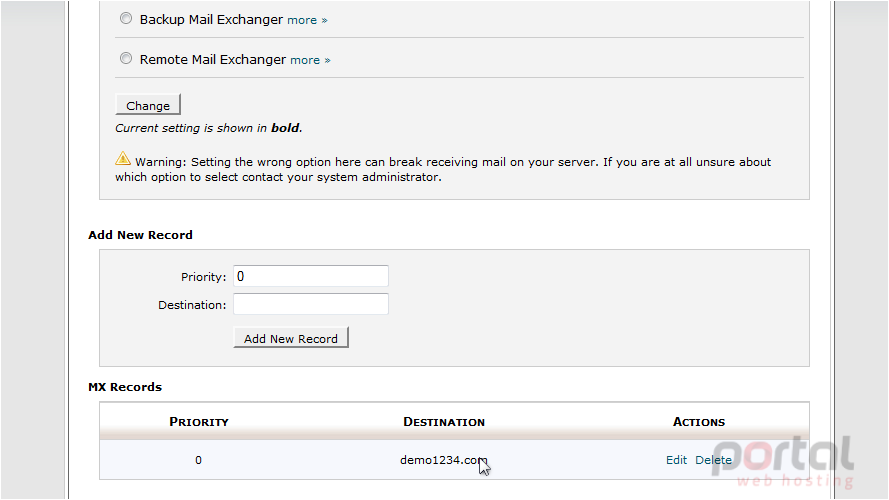The image size is (889, 500).
Task: Edit the demo1234.com MX record
Action: click(676, 460)
